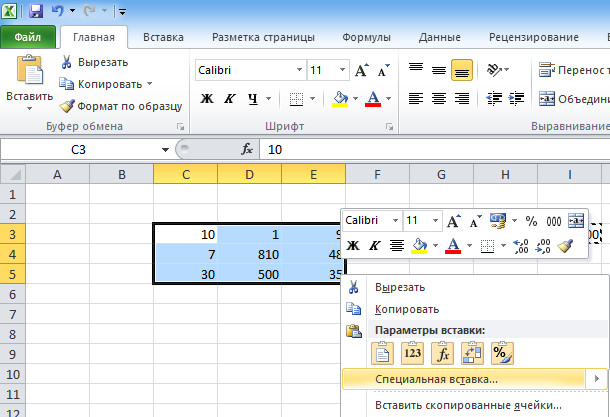The height and width of the screenshot is (417, 610).
Task: Increase decimal places in mini toolbar
Action: point(521,246)
